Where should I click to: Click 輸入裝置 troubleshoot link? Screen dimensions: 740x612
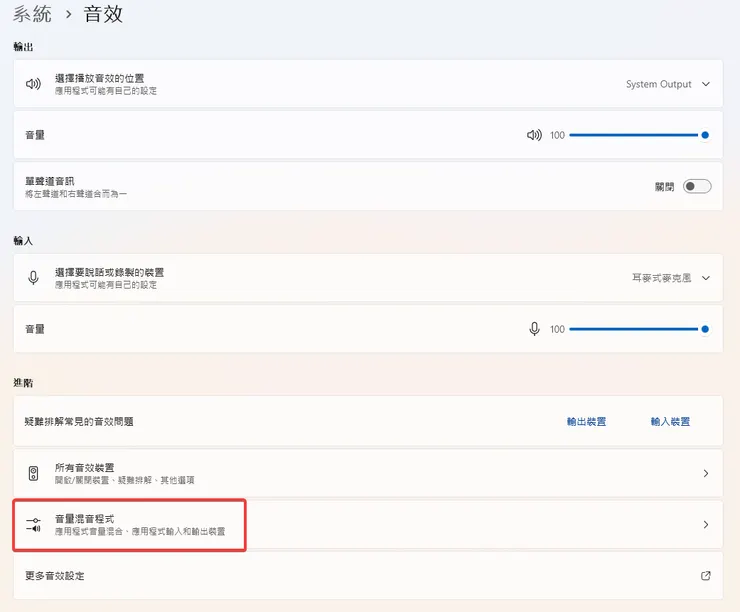point(670,421)
